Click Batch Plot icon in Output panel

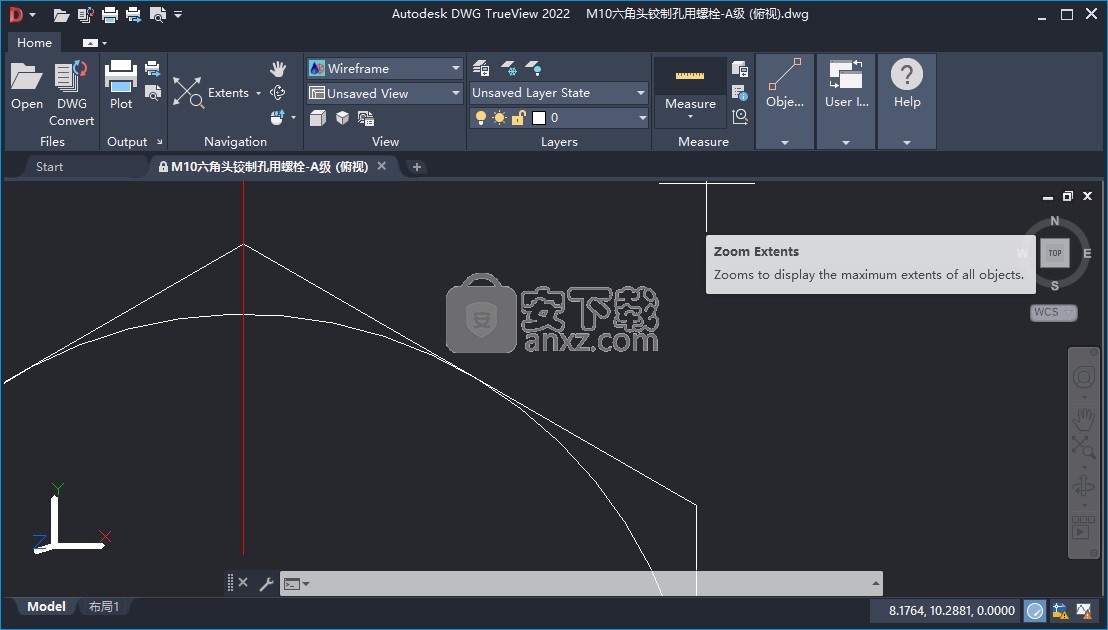pyautogui.click(x=153, y=69)
